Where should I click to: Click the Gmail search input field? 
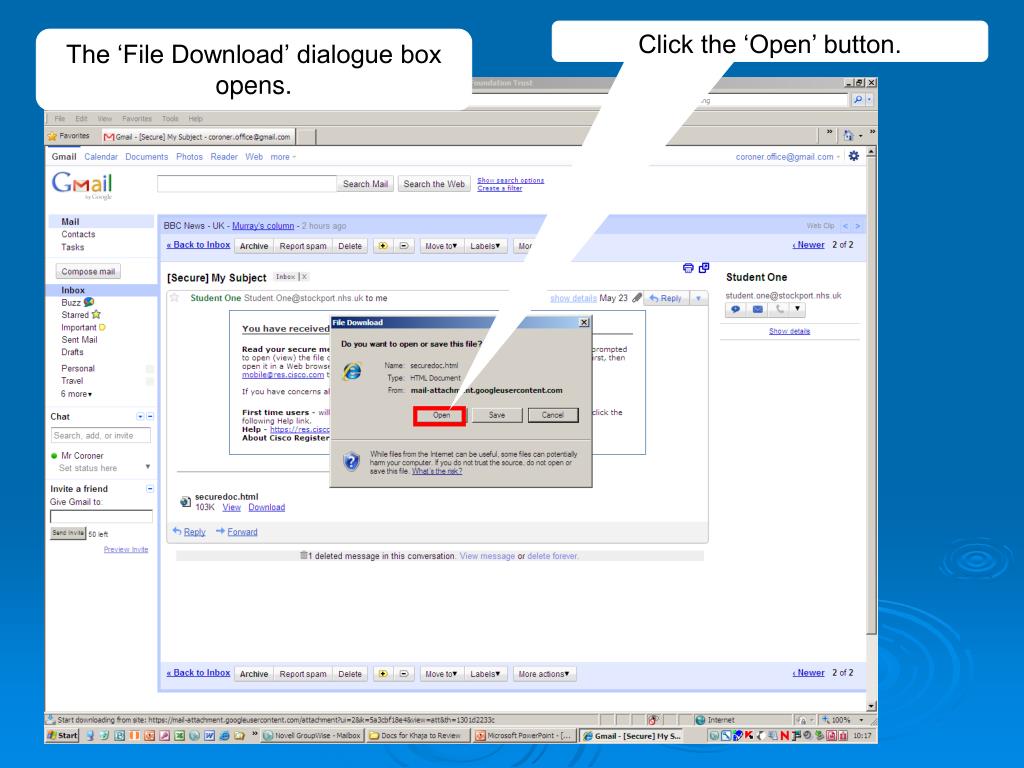pyautogui.click(x=247, y=184)
